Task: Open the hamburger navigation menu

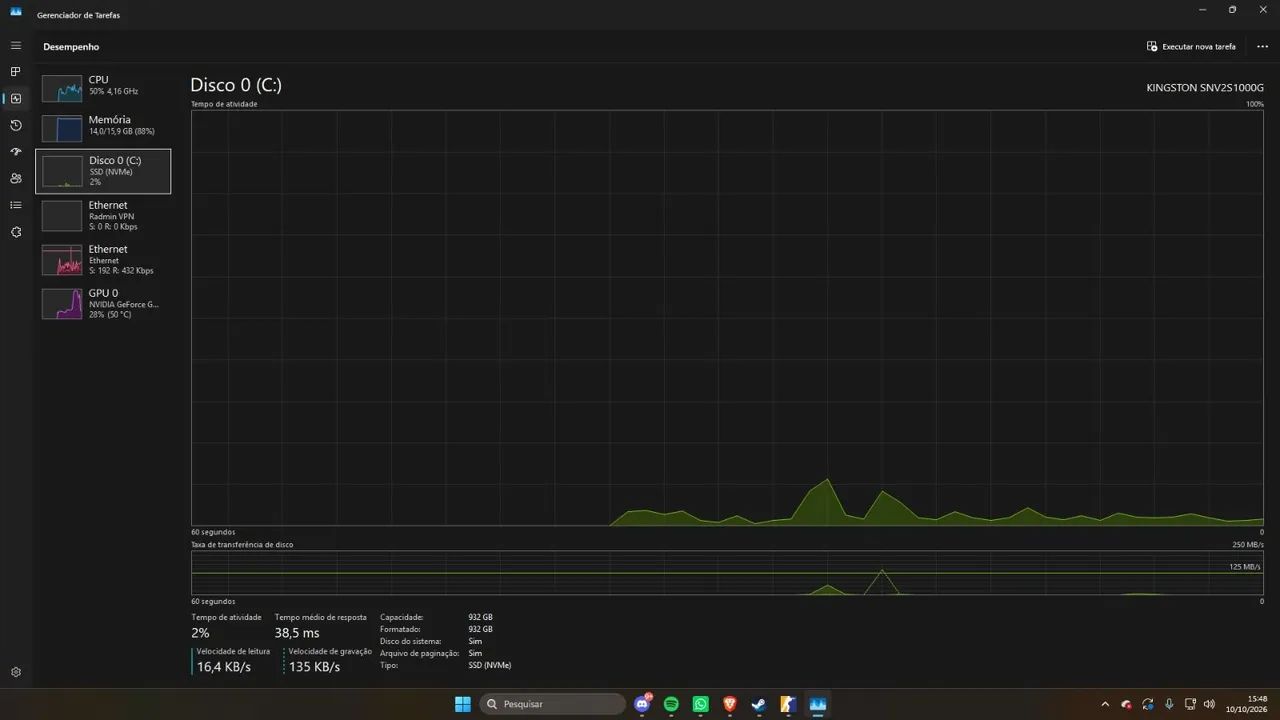Action: (x=16, y=46)
